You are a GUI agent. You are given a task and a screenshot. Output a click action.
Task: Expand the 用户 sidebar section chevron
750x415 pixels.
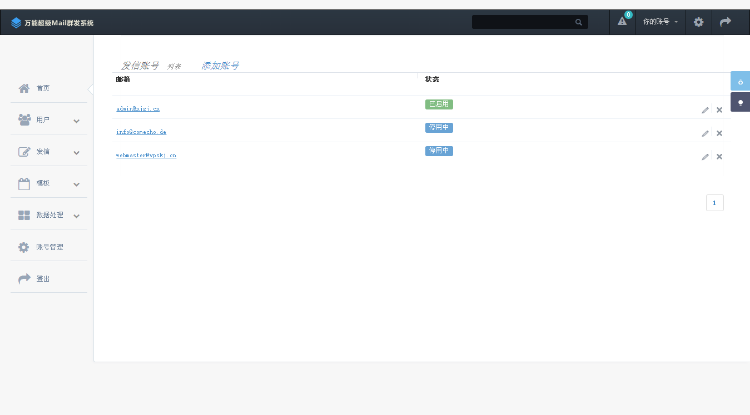pos(77,121)
